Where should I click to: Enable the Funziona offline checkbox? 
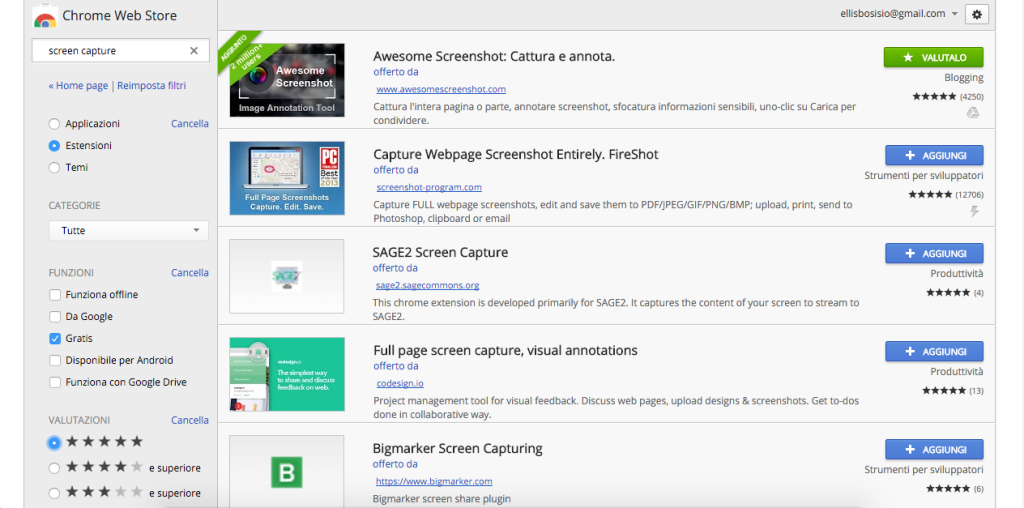point(55,295)
